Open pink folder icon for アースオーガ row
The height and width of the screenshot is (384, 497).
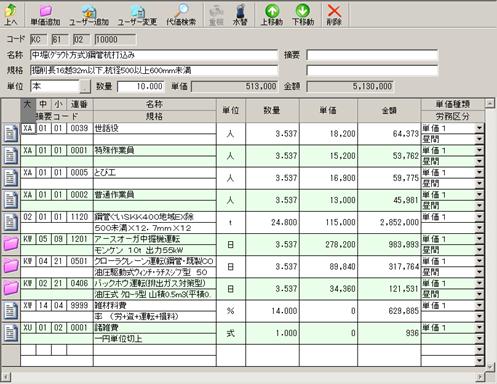(11, 244)
